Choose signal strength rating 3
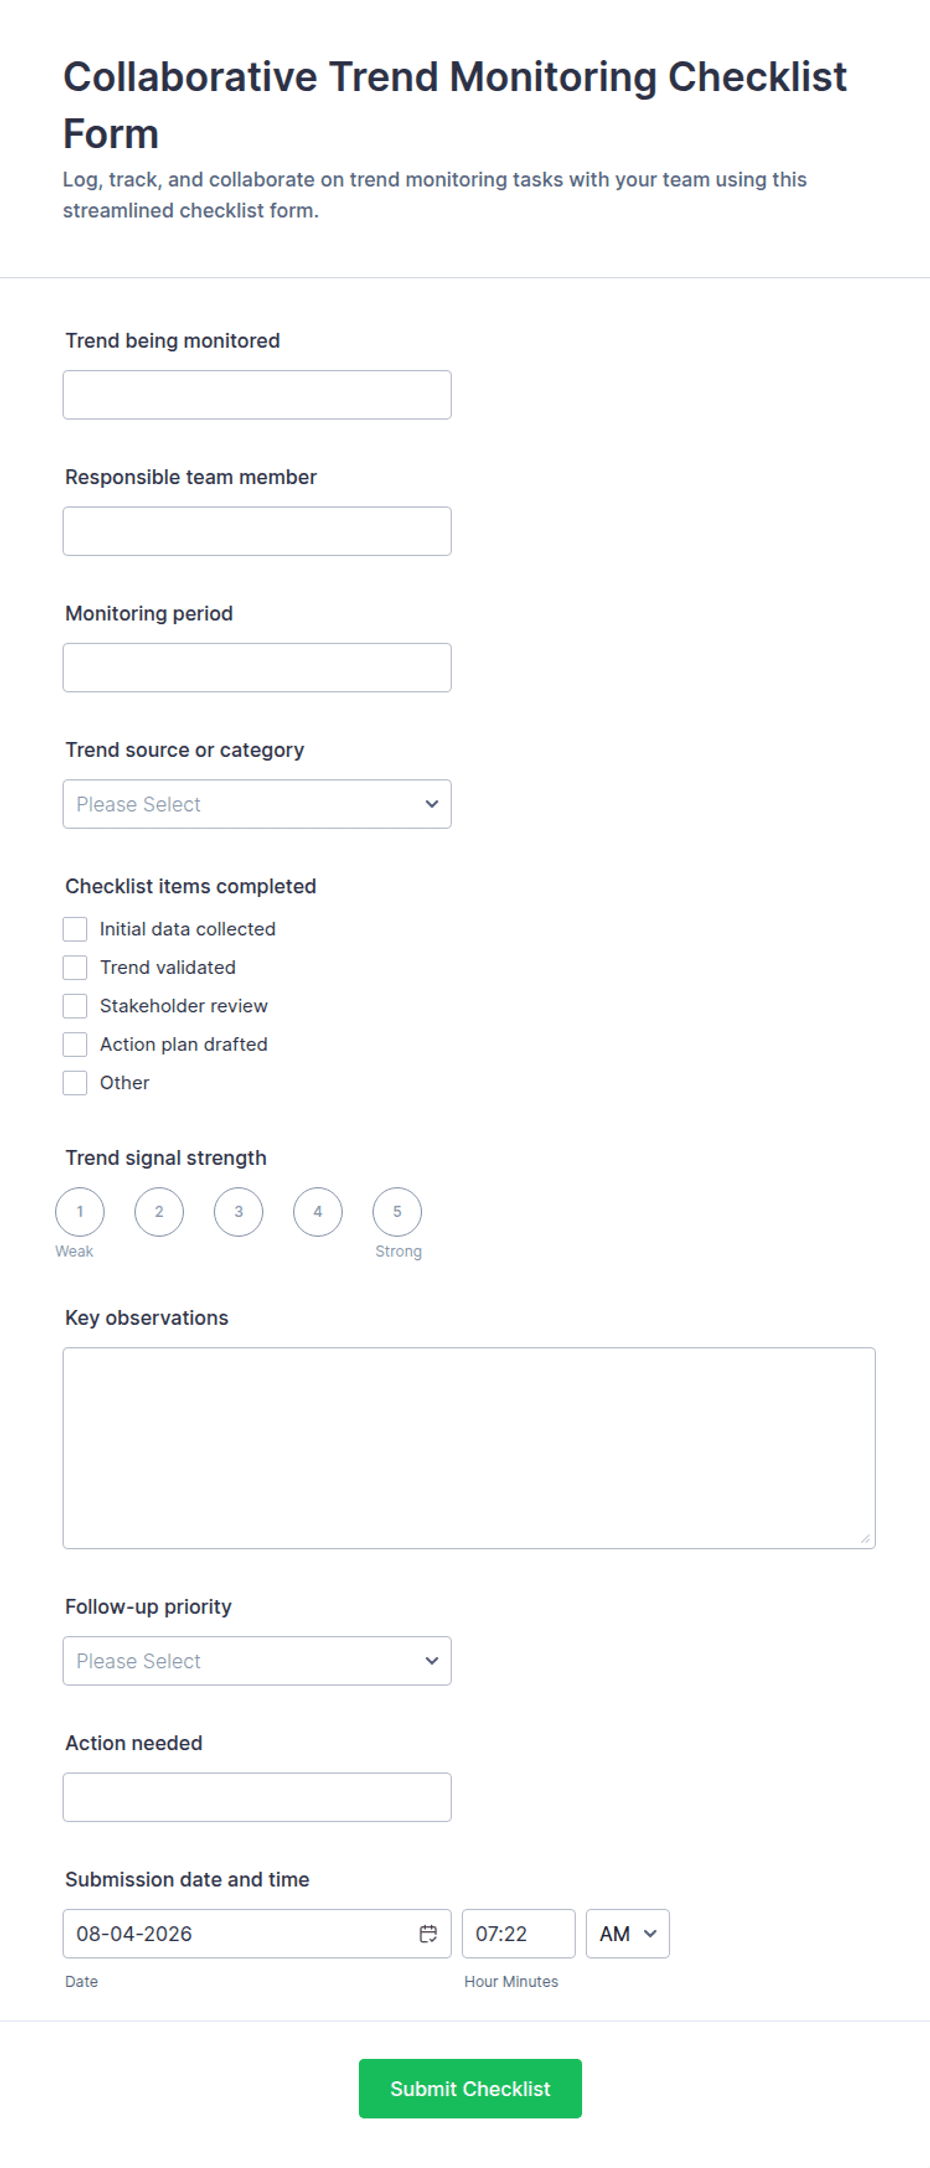The image size is (930, 2168). click(238, 1212)
